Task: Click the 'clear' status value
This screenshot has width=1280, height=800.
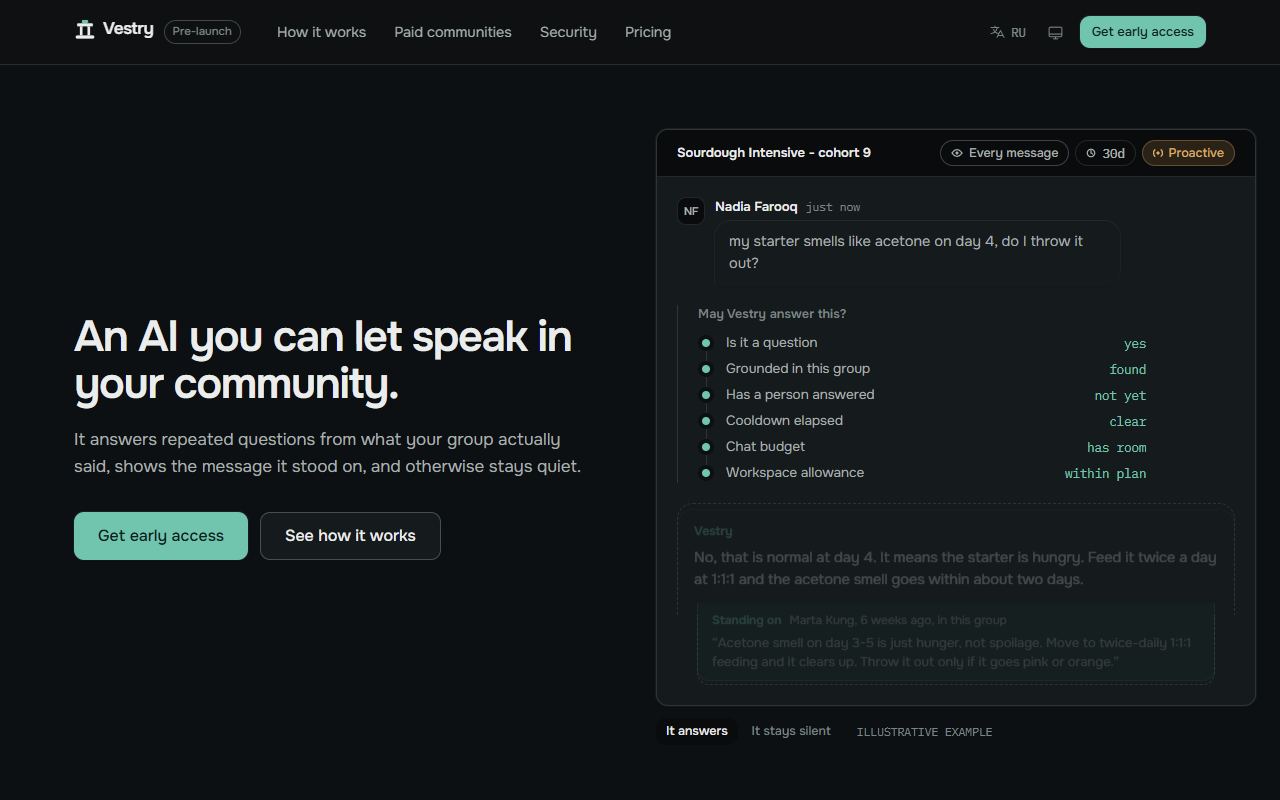Action: pos(1128,422)
